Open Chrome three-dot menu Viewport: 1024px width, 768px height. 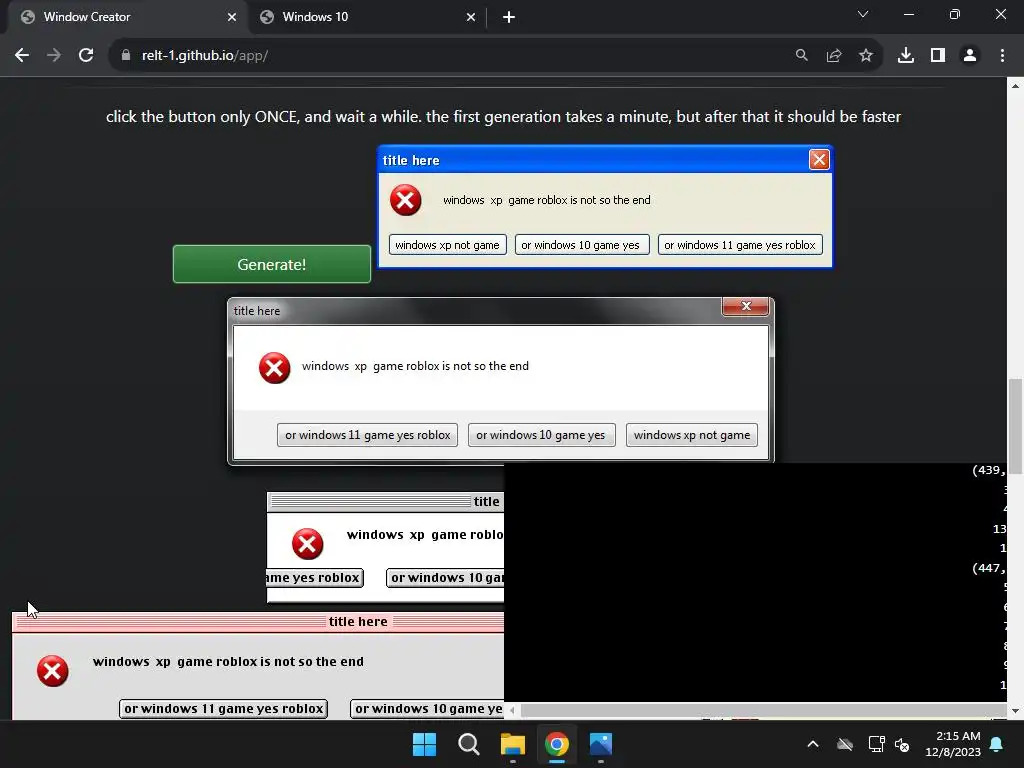(x=1002, y=56)
